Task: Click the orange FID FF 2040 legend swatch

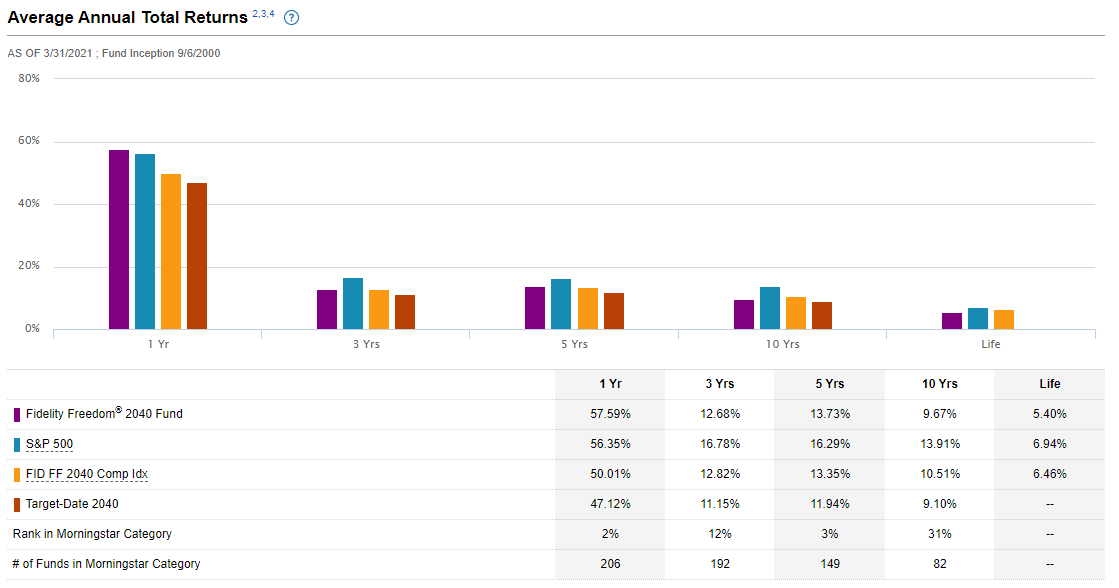Action: point(17,474)
